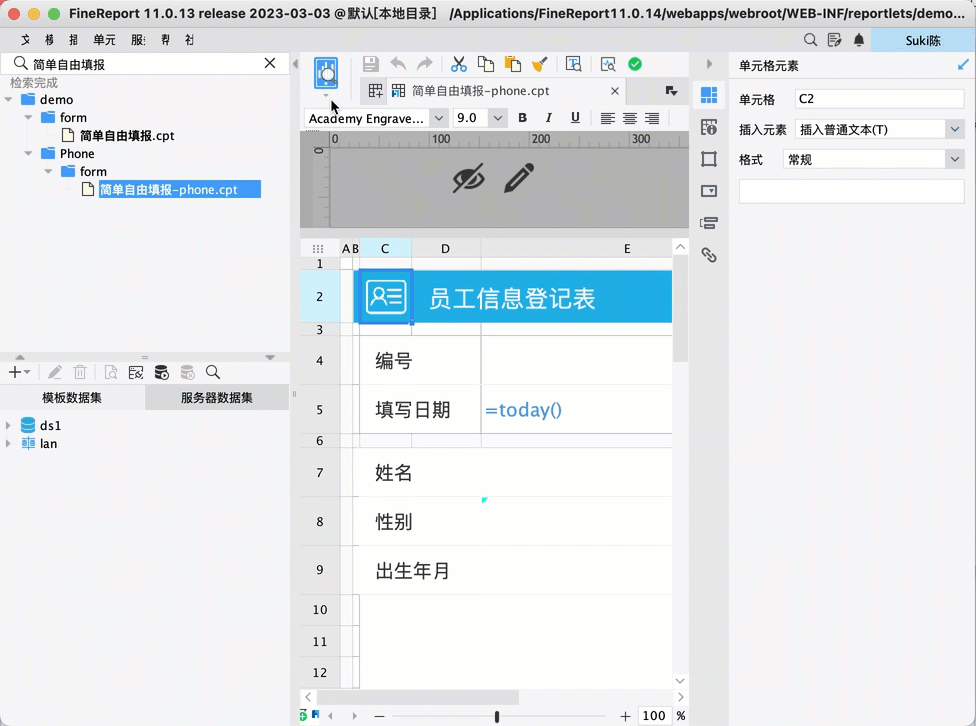
Task: Open the floating element sidebar icon
Action: [709, 159]
